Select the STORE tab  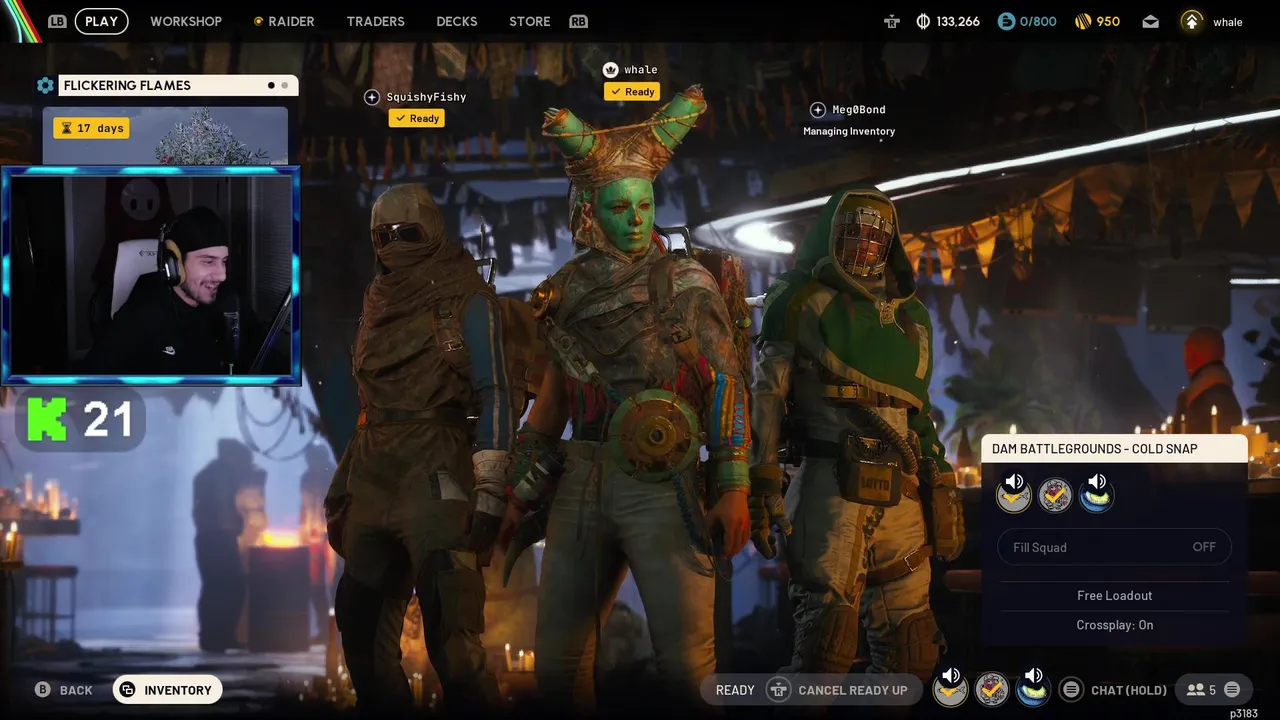530,21
